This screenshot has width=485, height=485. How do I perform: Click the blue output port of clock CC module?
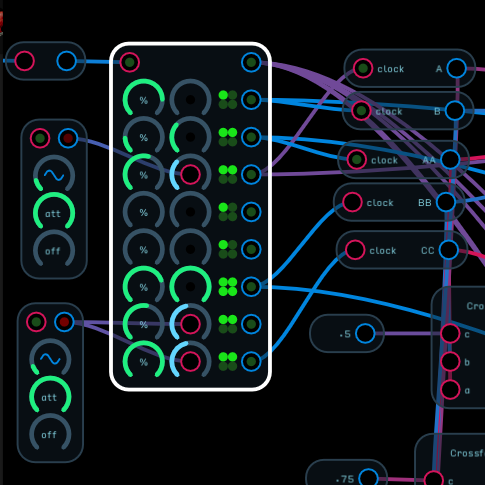click(449, 250)
